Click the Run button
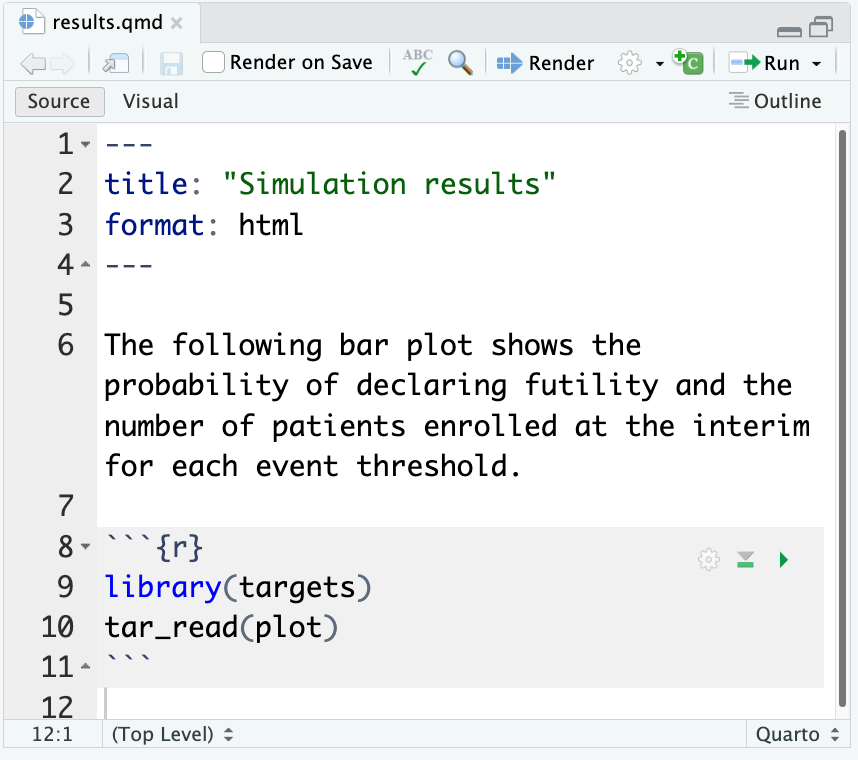The image size is (858, 760). [x=764, y=63]
